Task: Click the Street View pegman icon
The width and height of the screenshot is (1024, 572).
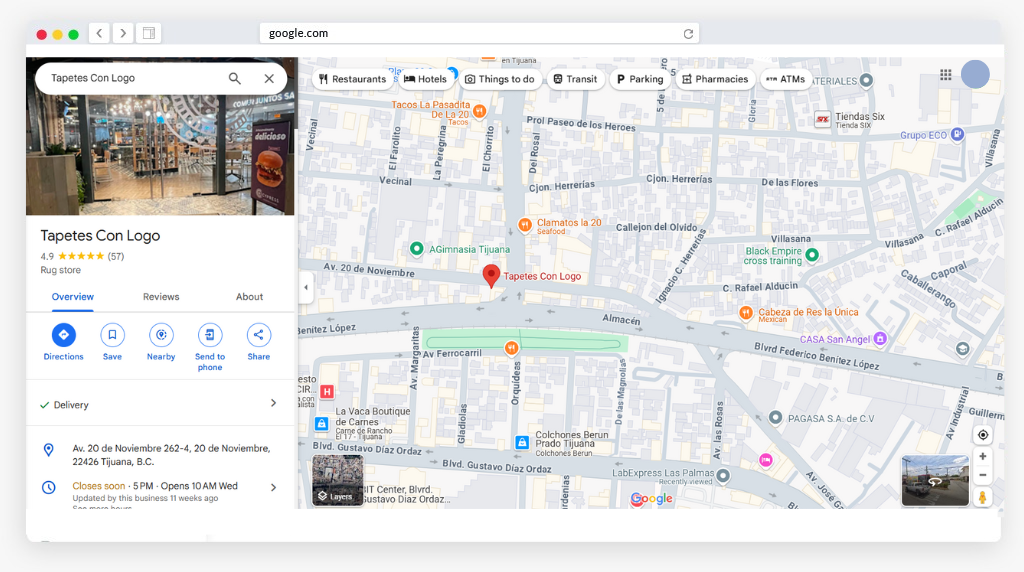Action: tap(982, 498)
